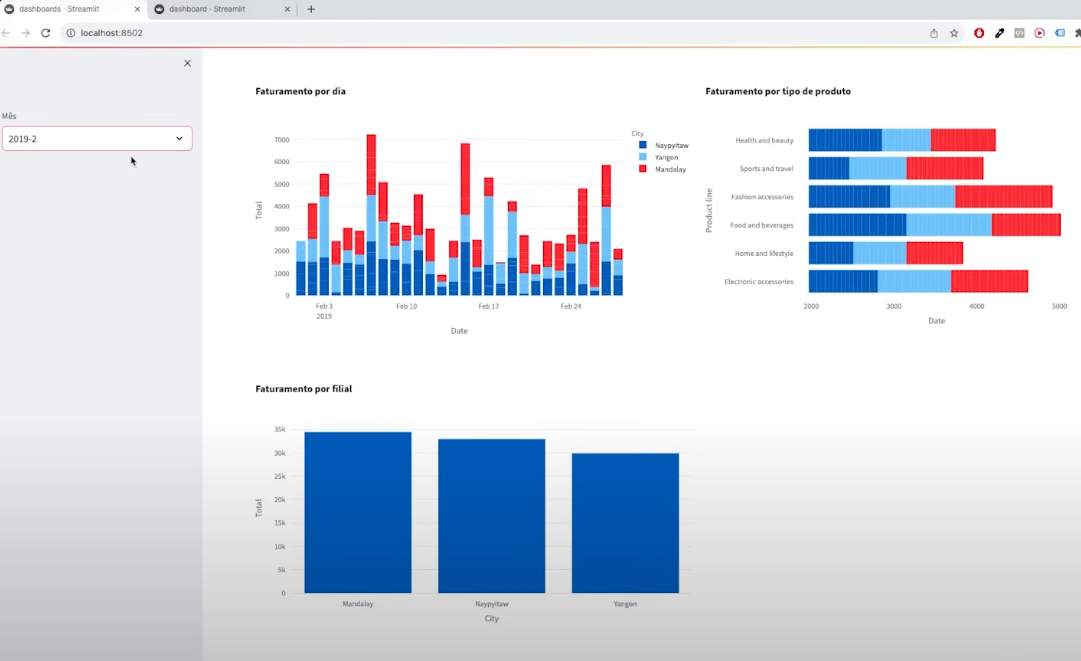The width and height of the screenshot is (1081, 661).
Task: Close the 'dashboards · Streamlit' browser tab
Action: (x=137, y=9)
